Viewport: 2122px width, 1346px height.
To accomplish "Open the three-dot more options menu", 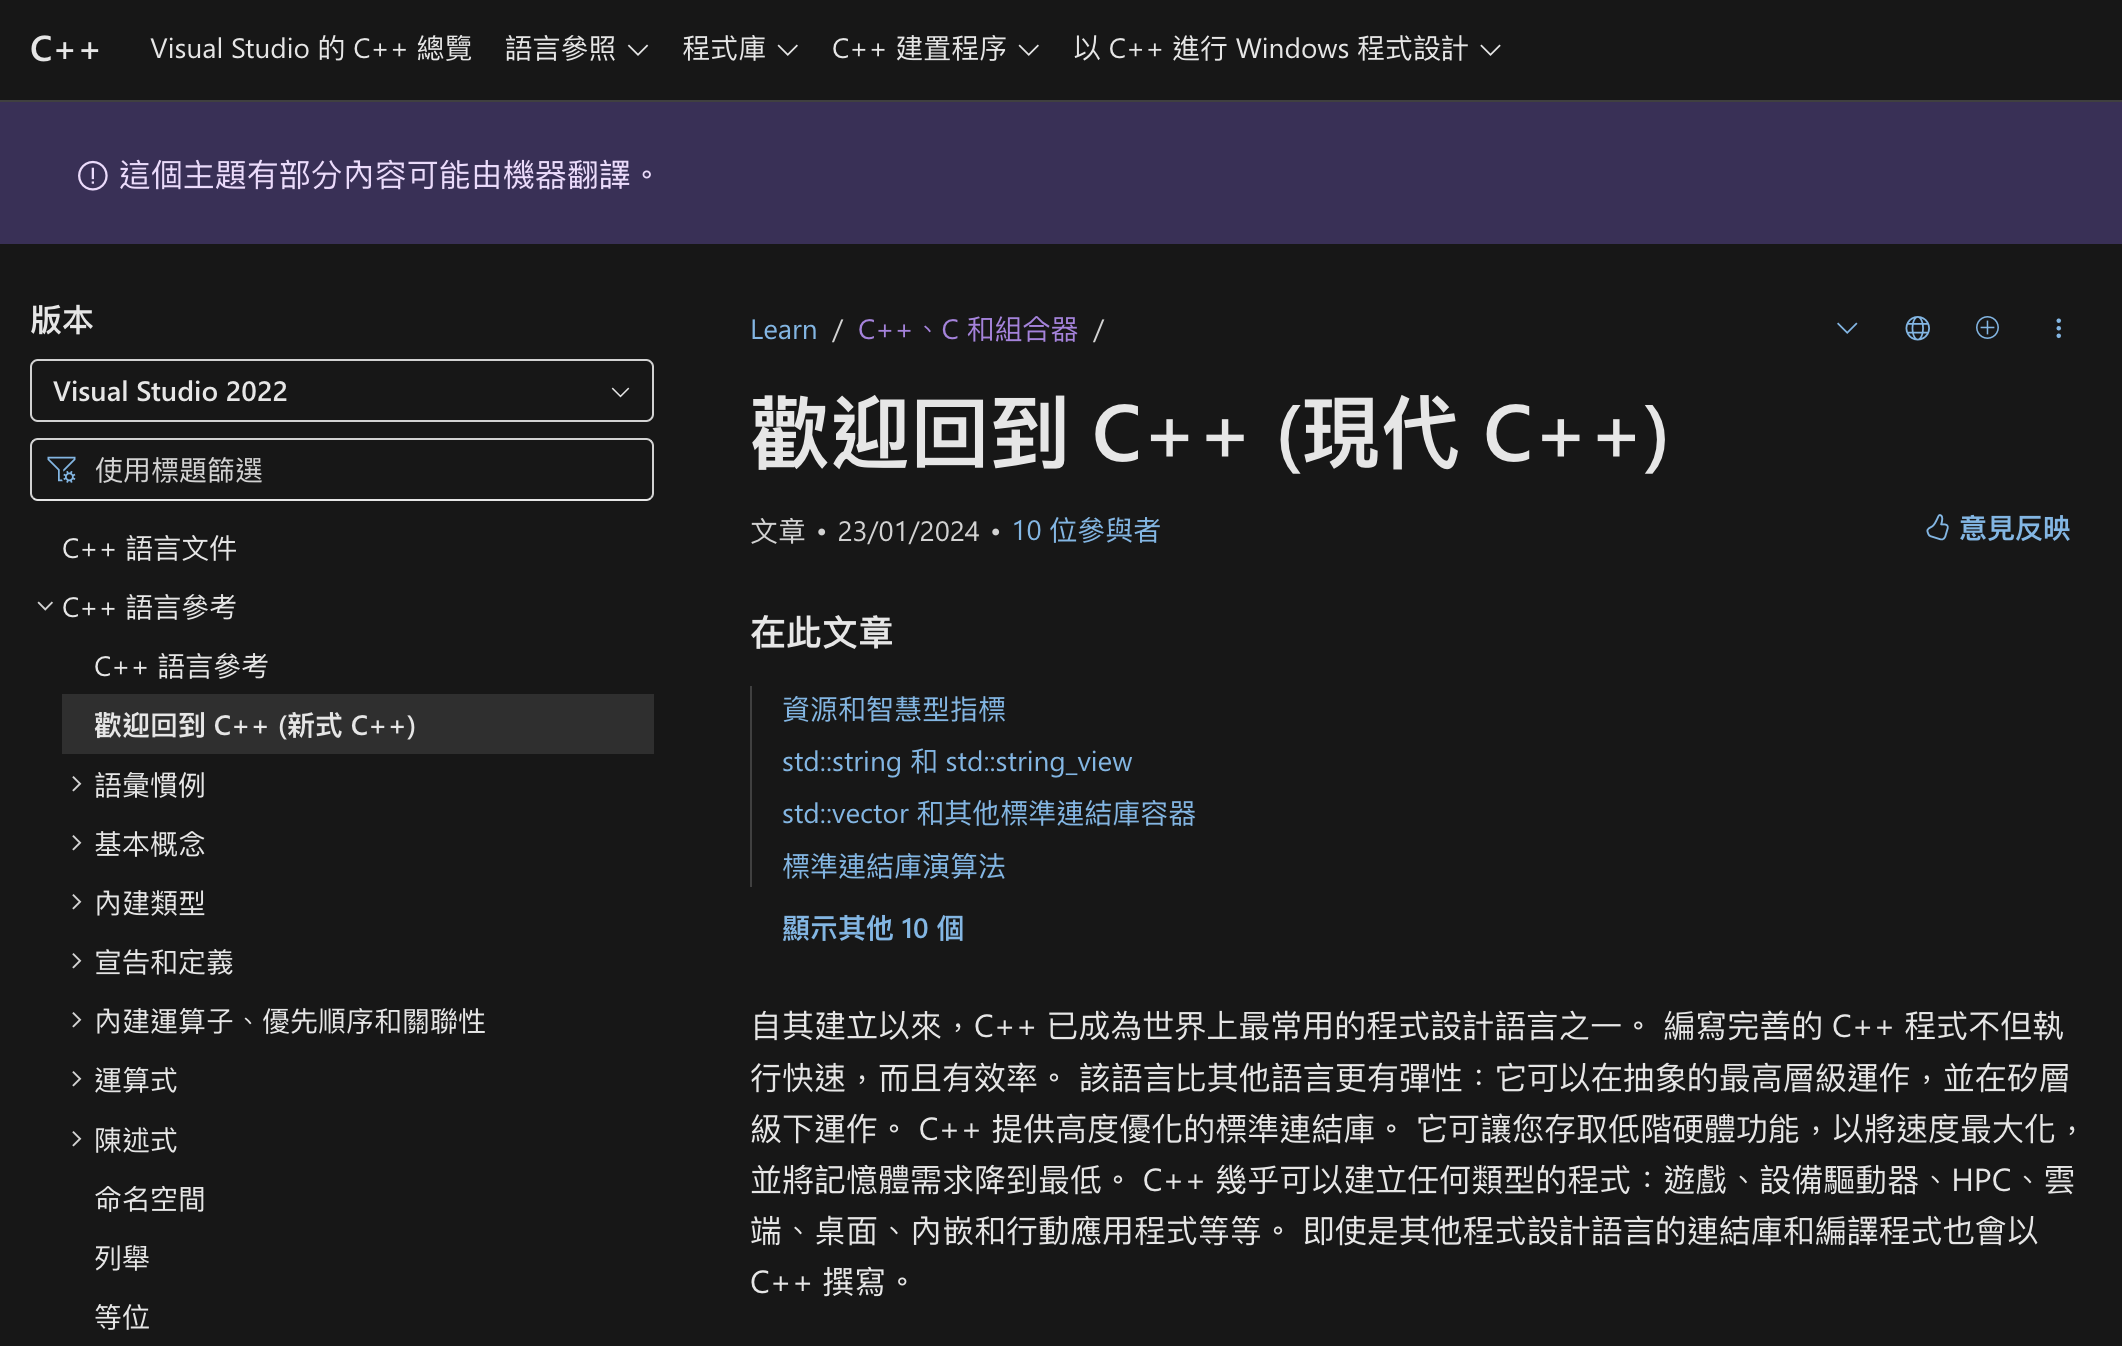I will [x=2058, y=328].
